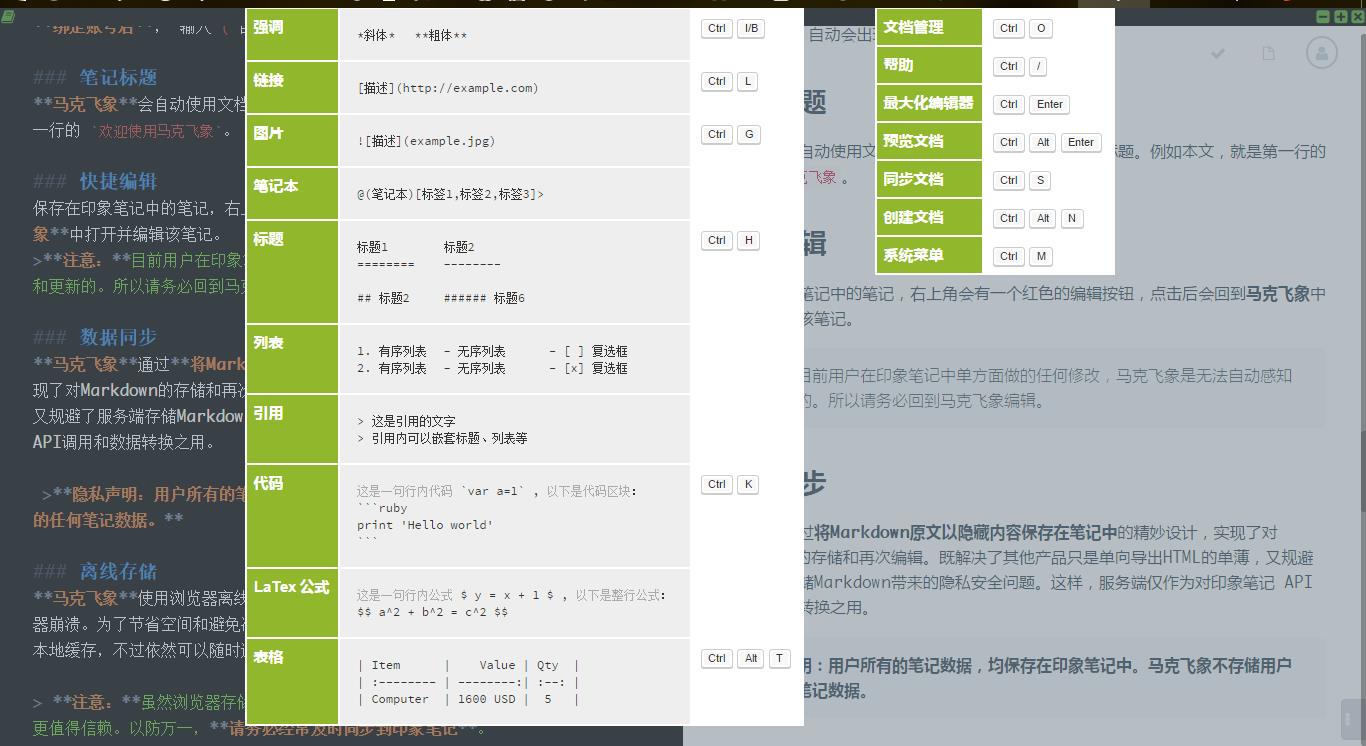Select the 表格 syntax label
Image resolution: width=1366 pixels, height=746 pixels.
point(268,658)
